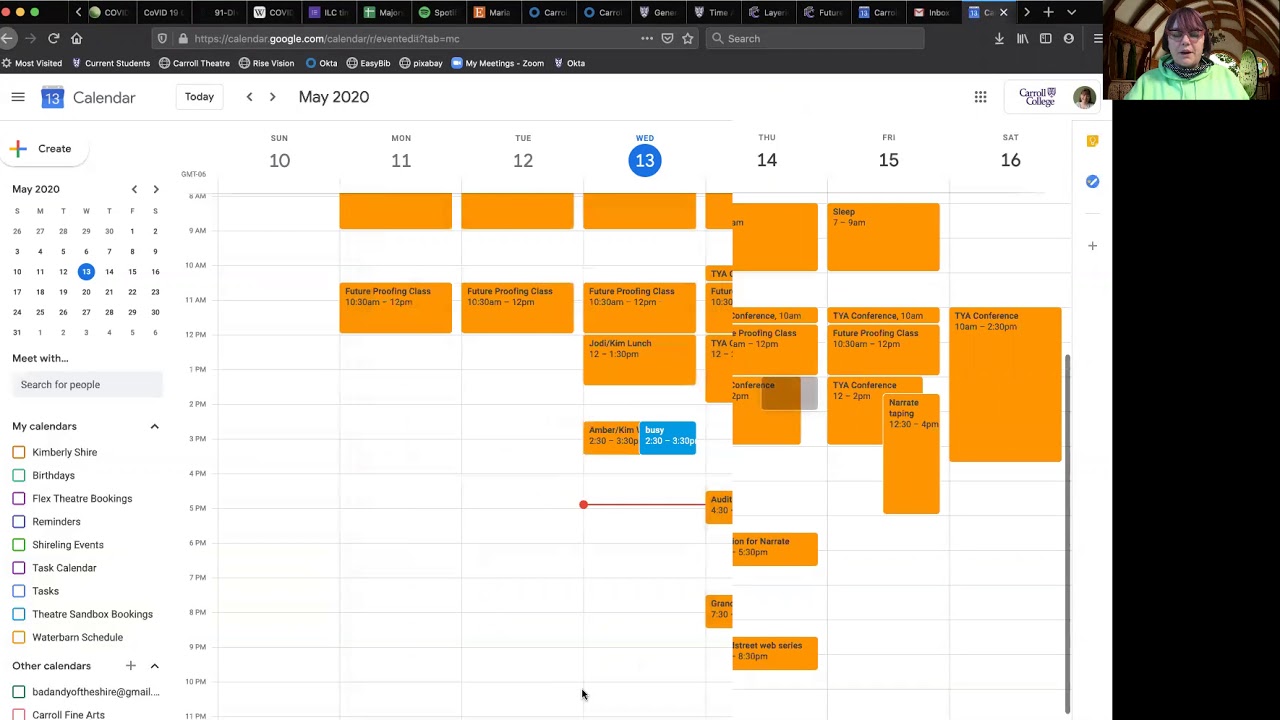The width and height of the screenshot is (1280, 720).
Task: Toggle badandyoftheshire@gmail calendar checkbox
Action: (19, 691)
